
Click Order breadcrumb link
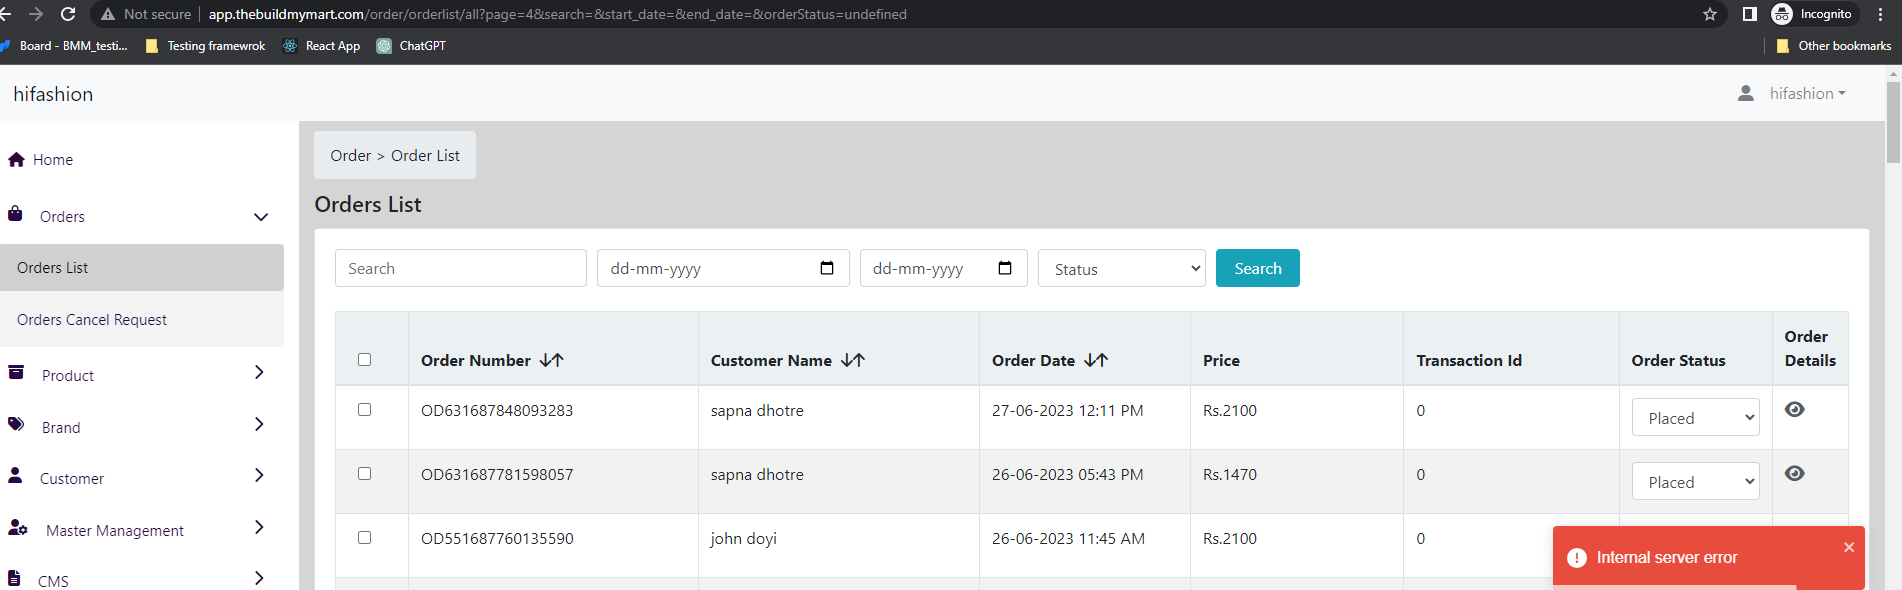coord(350,156)
